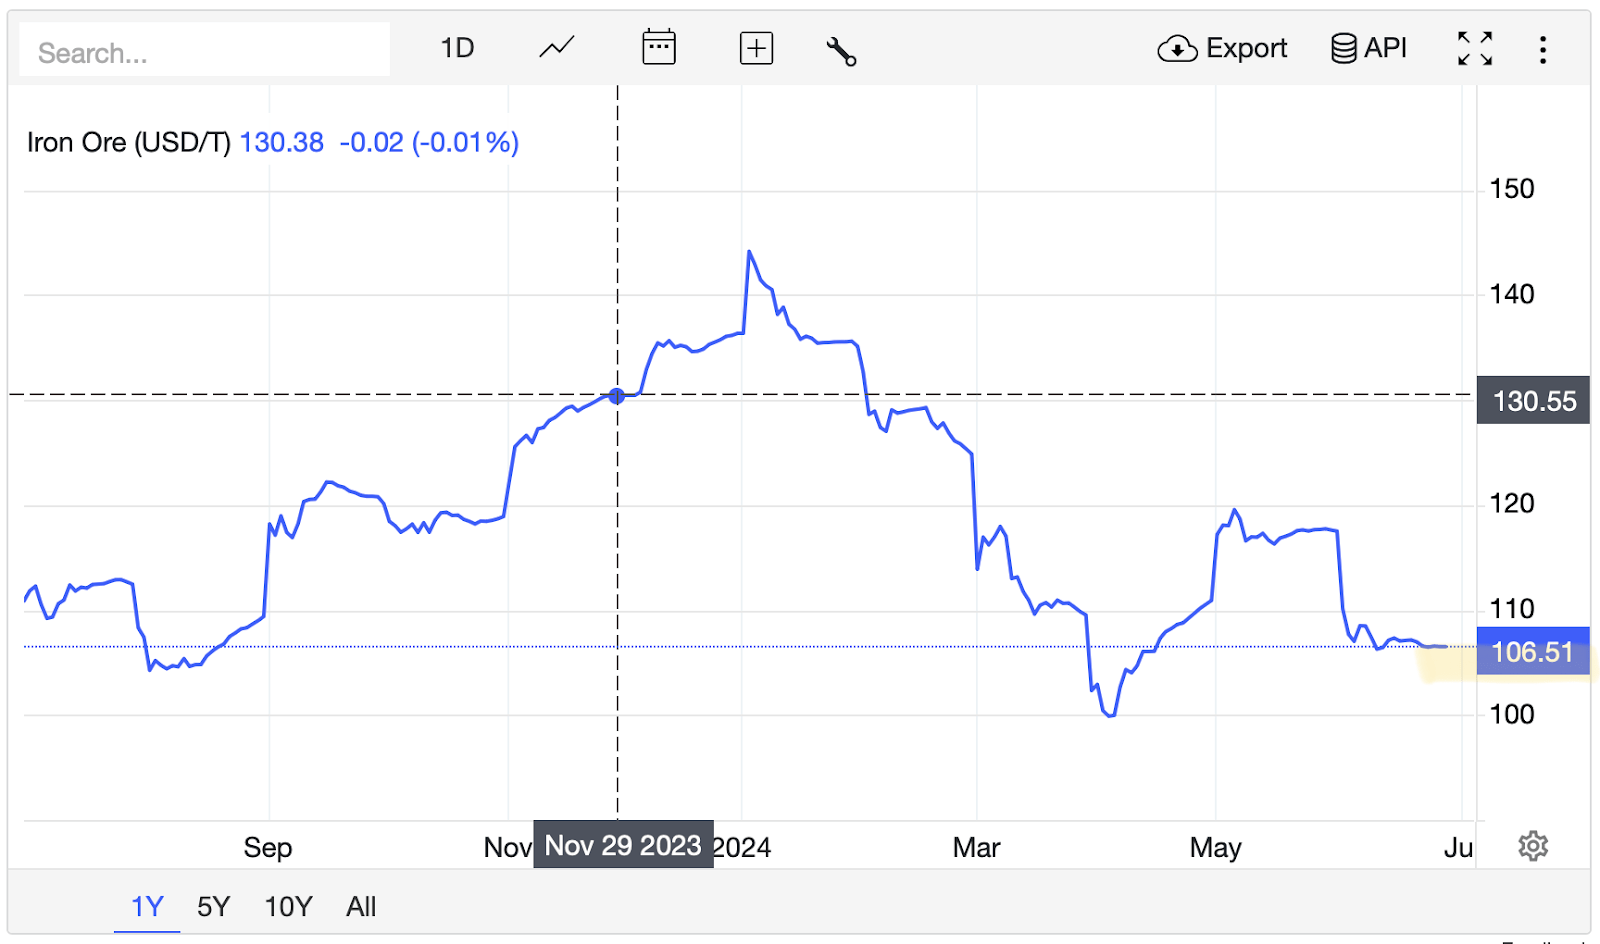Click the 140 y-axis label

(x=1512, y=294)
